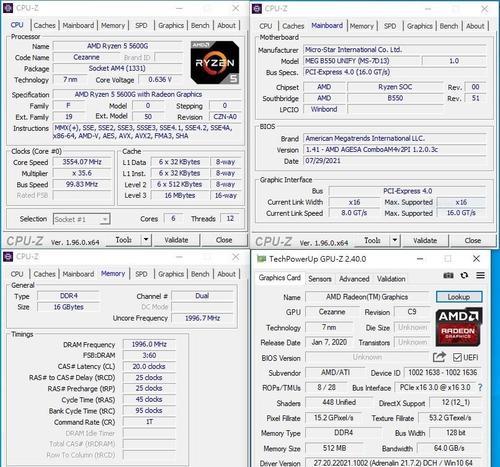Screen dimensions: 500x467
Task: Switch to Sensors tab in GPU-Z
Action: click(x=320, y=279)
